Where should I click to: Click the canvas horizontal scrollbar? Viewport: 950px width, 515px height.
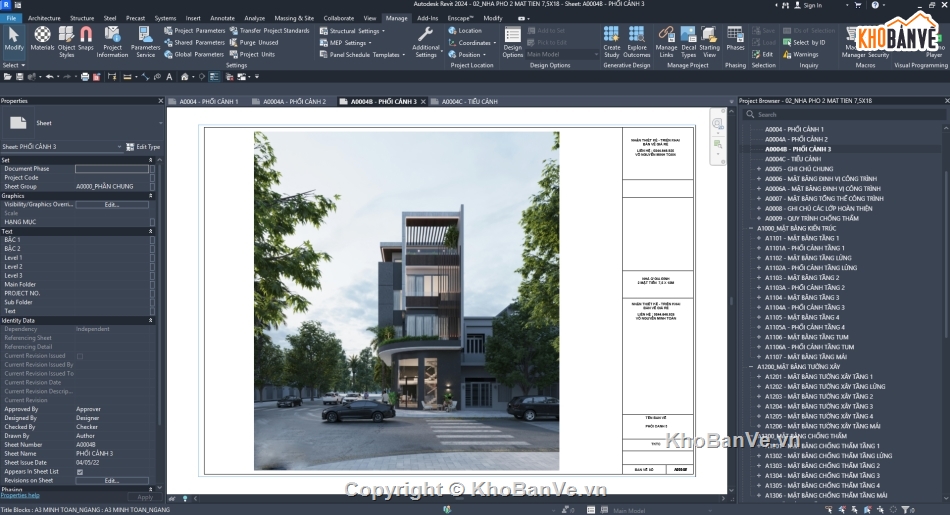coord(460,499)
